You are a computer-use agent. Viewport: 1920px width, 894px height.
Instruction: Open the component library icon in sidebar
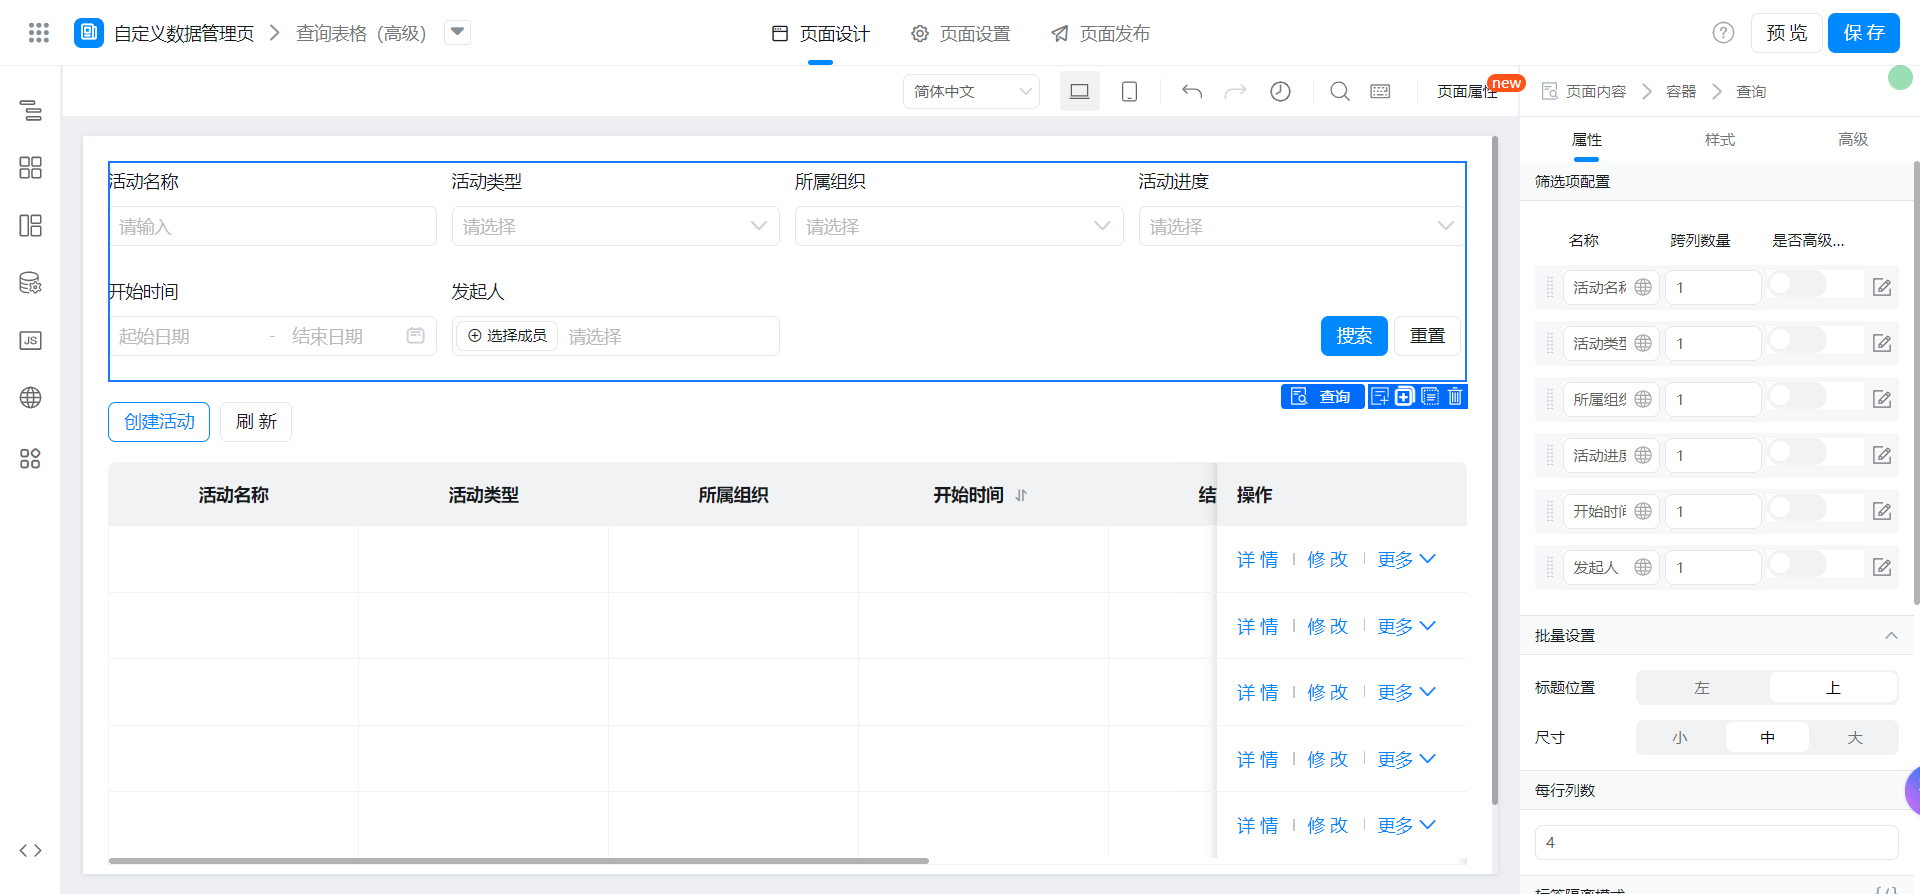pyautogui.click(x=31, y=167)
